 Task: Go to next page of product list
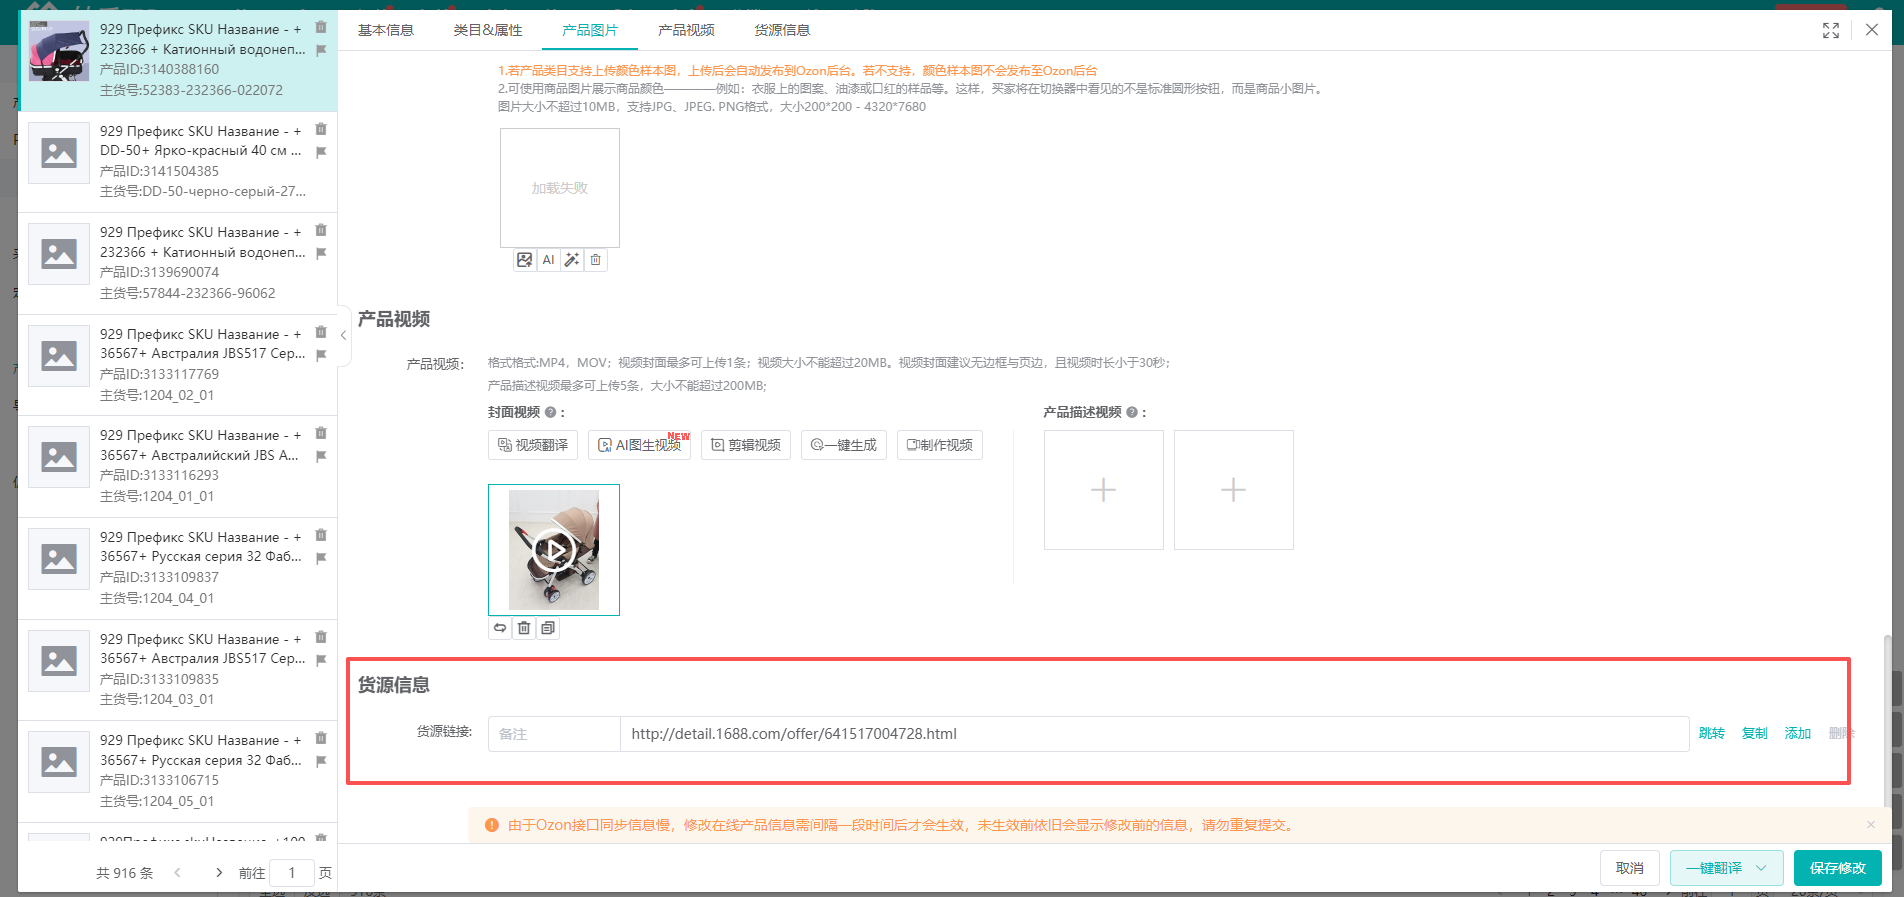[219, 873]
